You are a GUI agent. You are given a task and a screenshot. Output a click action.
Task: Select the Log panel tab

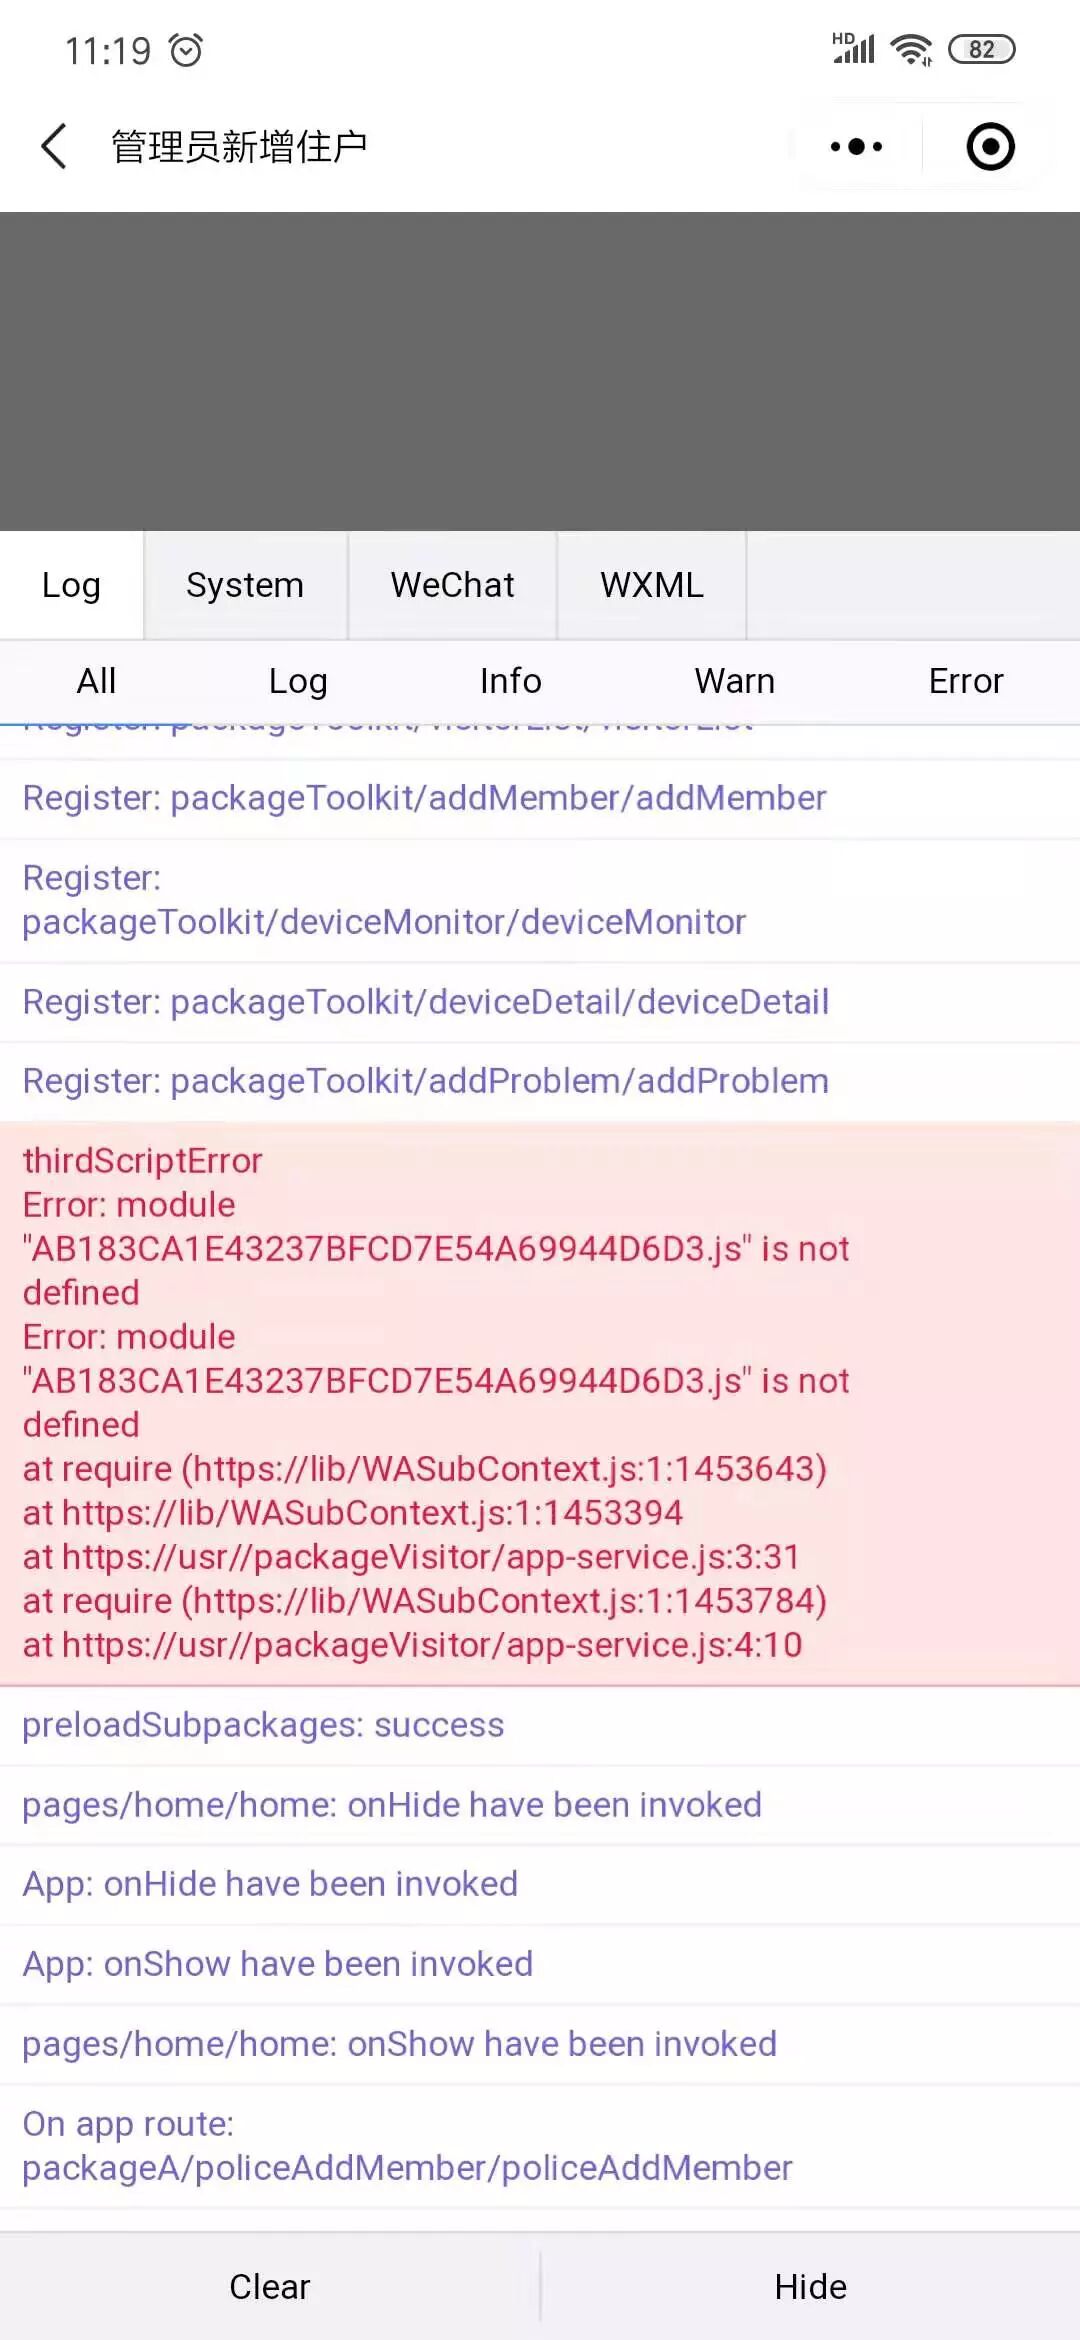tap(71, 585)
